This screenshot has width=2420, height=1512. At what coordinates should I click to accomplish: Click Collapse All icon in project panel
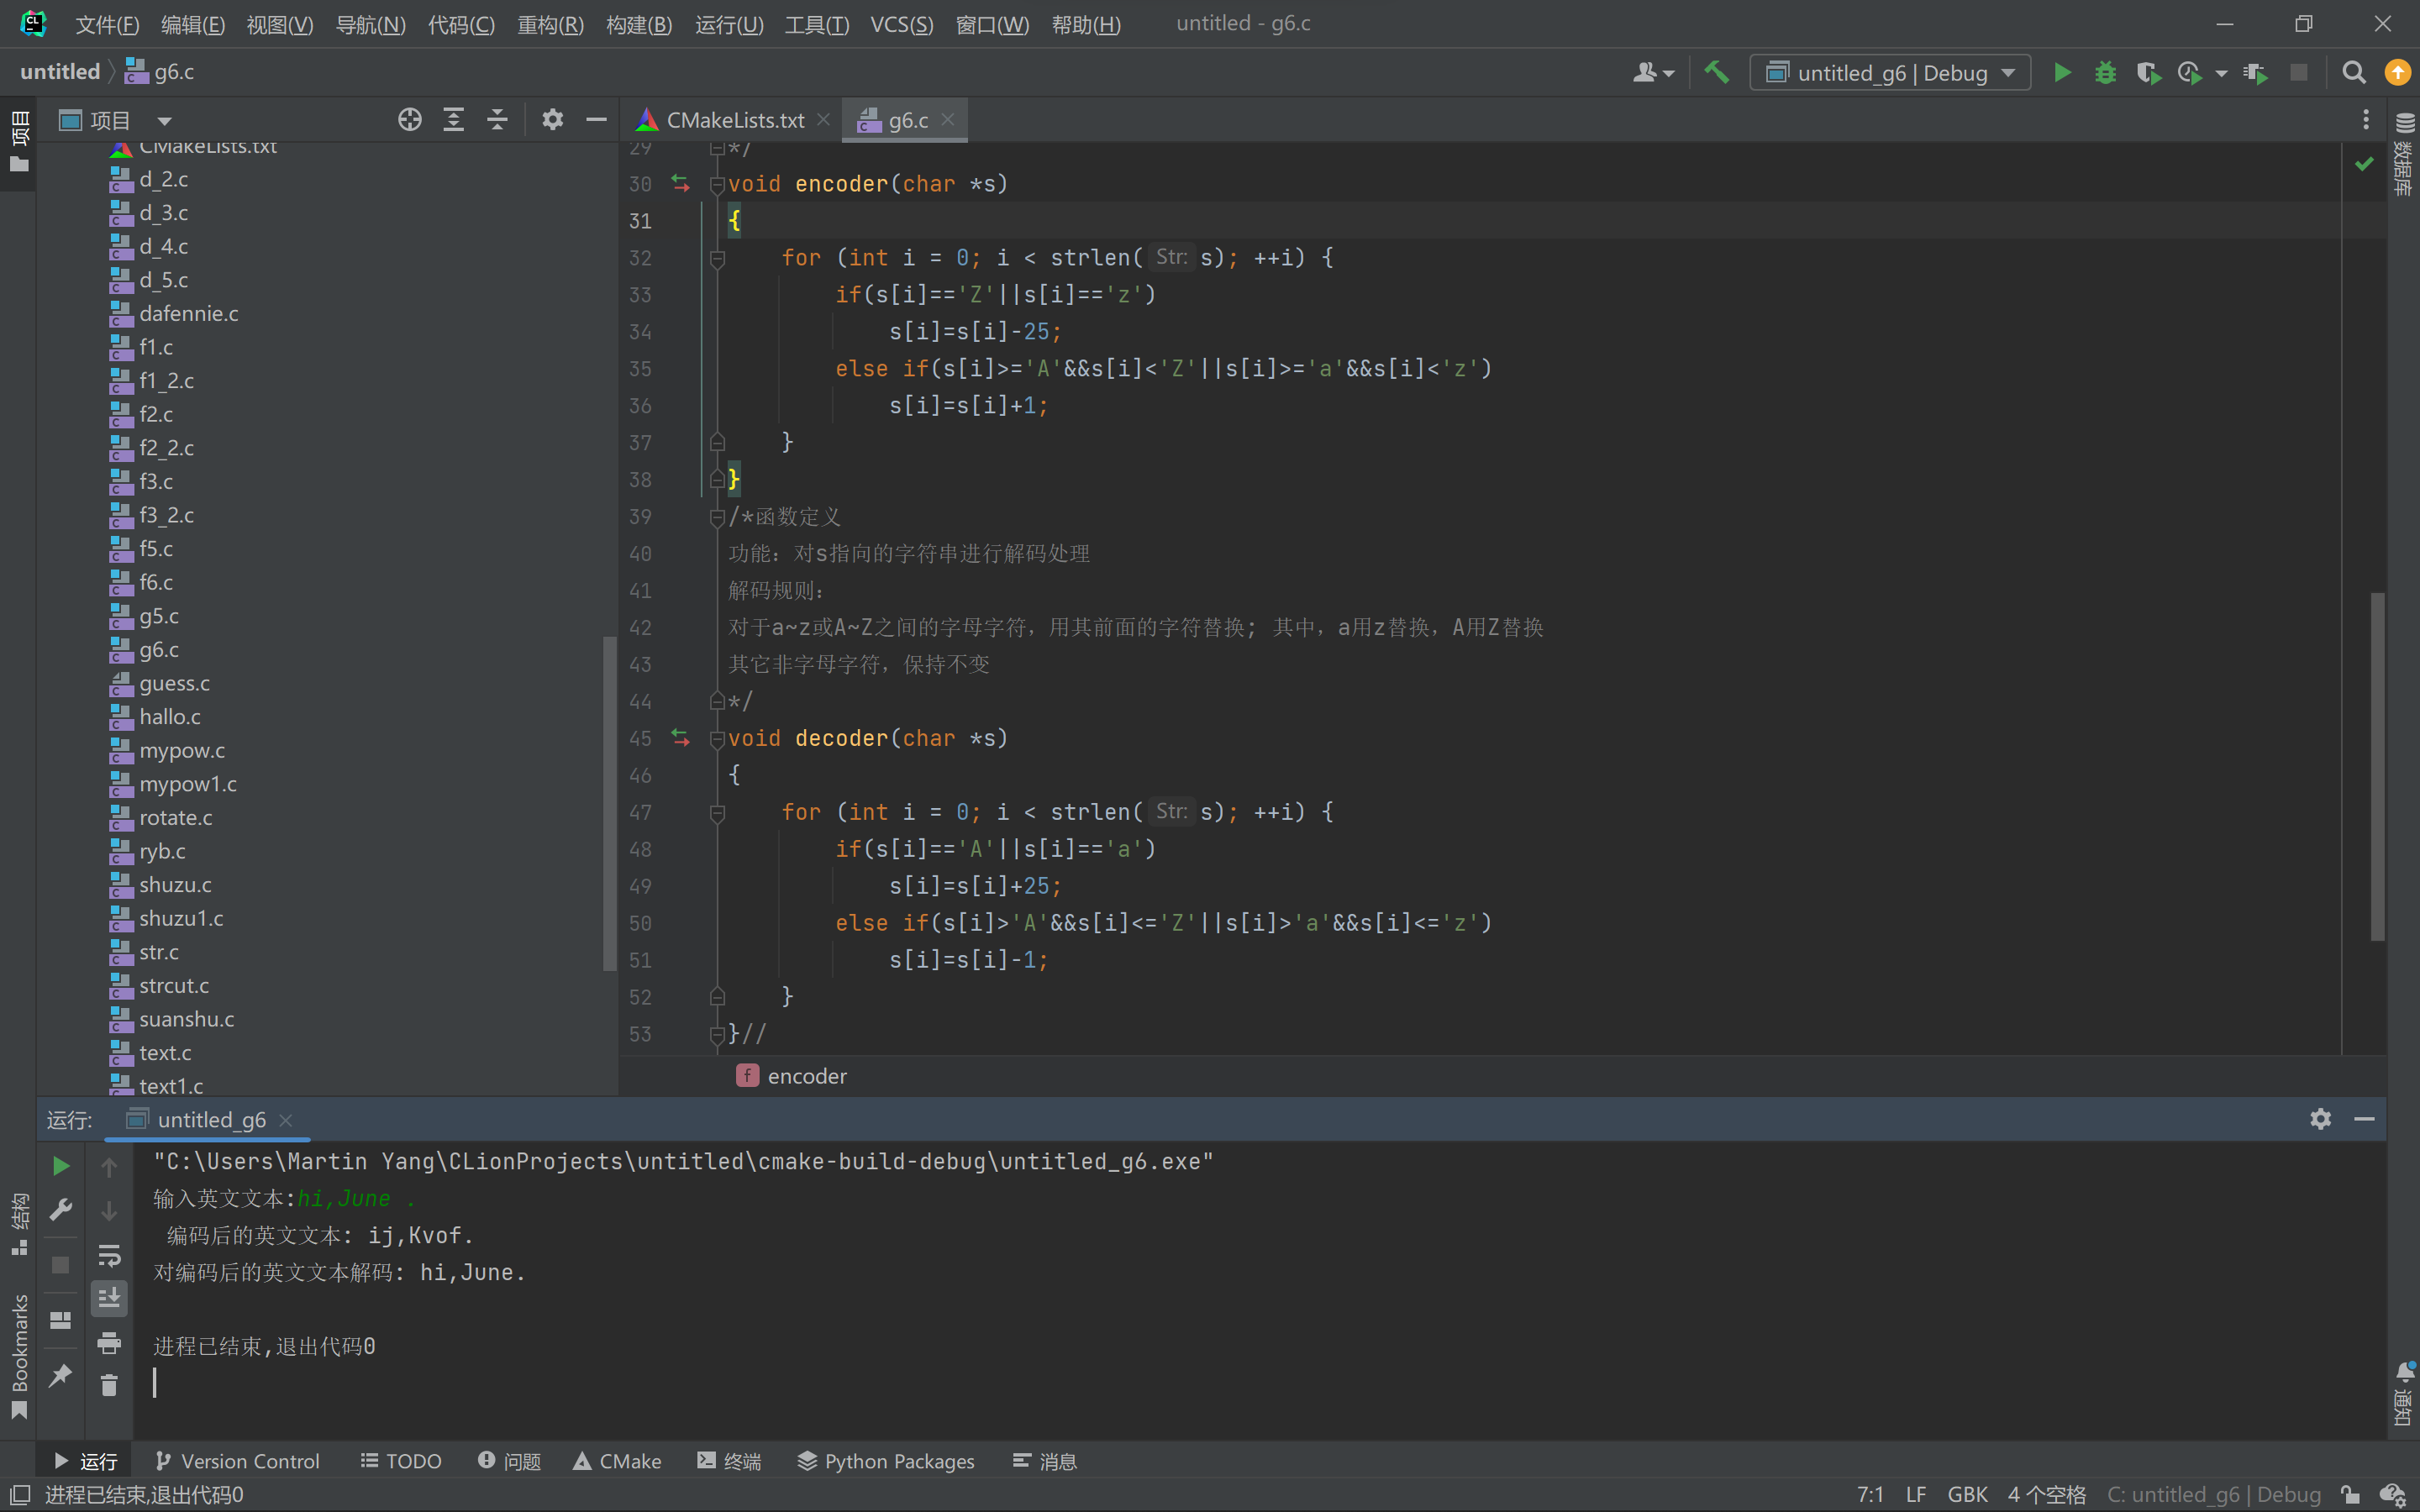point(497,120)
